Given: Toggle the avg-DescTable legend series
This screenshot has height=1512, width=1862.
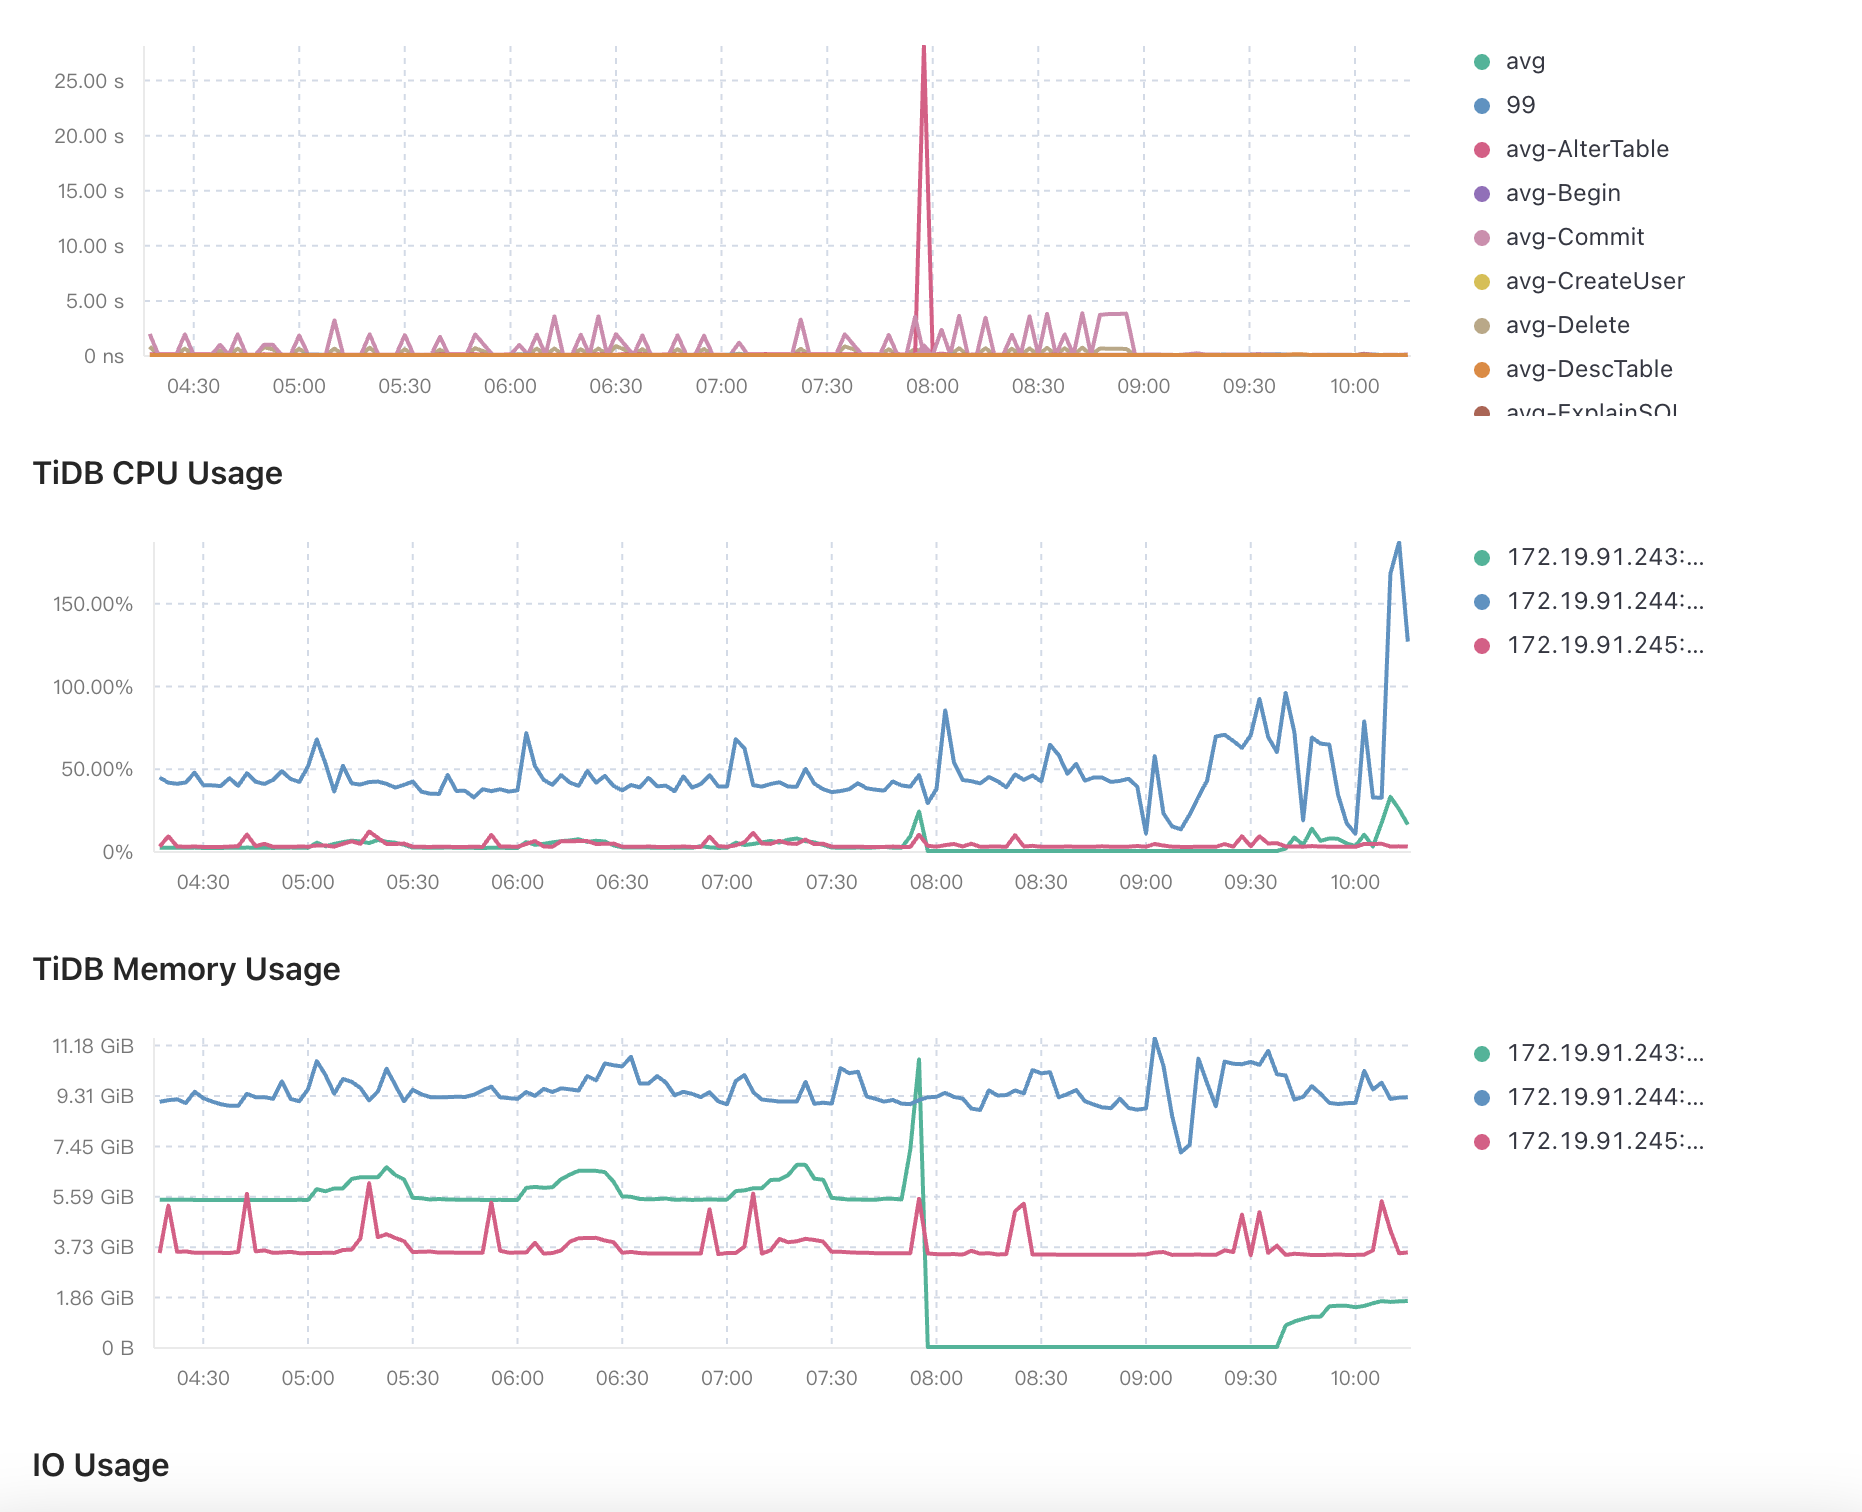Looking at the screenshot, I should click(x=1588, y=369).
